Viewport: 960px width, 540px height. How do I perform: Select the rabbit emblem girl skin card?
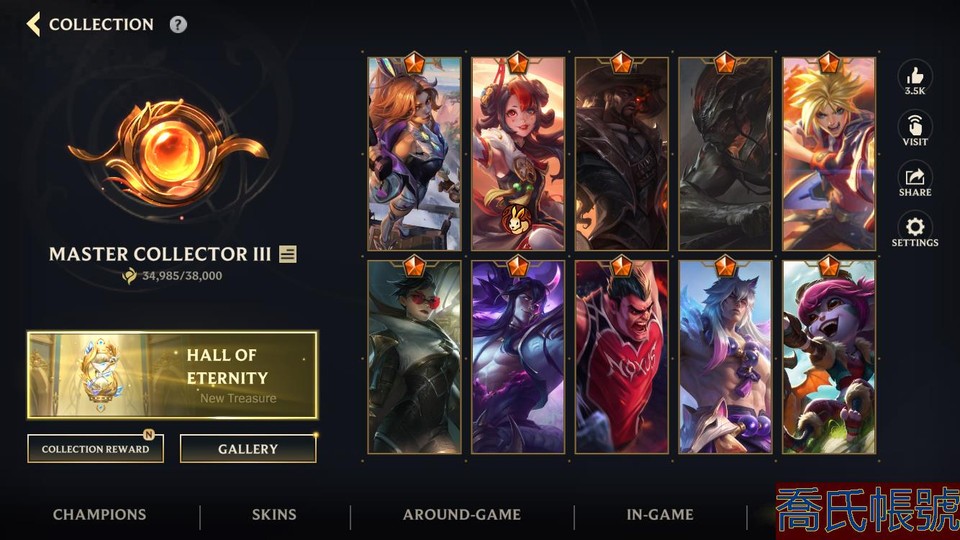(x=518, y=154)
